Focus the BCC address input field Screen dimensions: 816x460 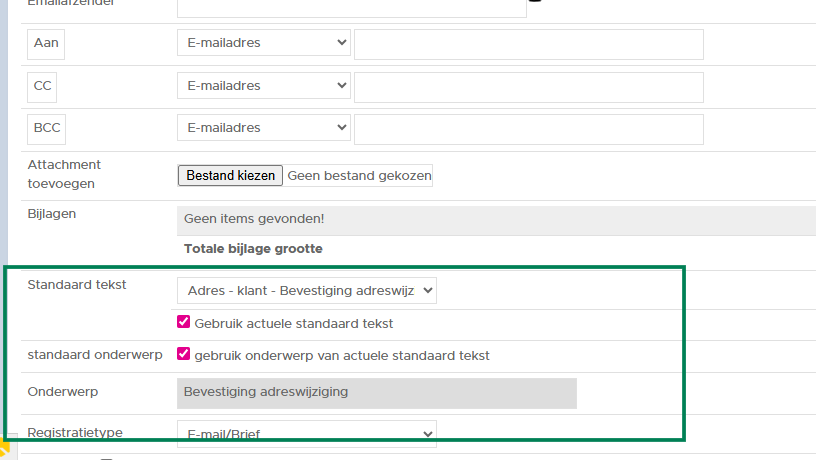pos(528,129)
